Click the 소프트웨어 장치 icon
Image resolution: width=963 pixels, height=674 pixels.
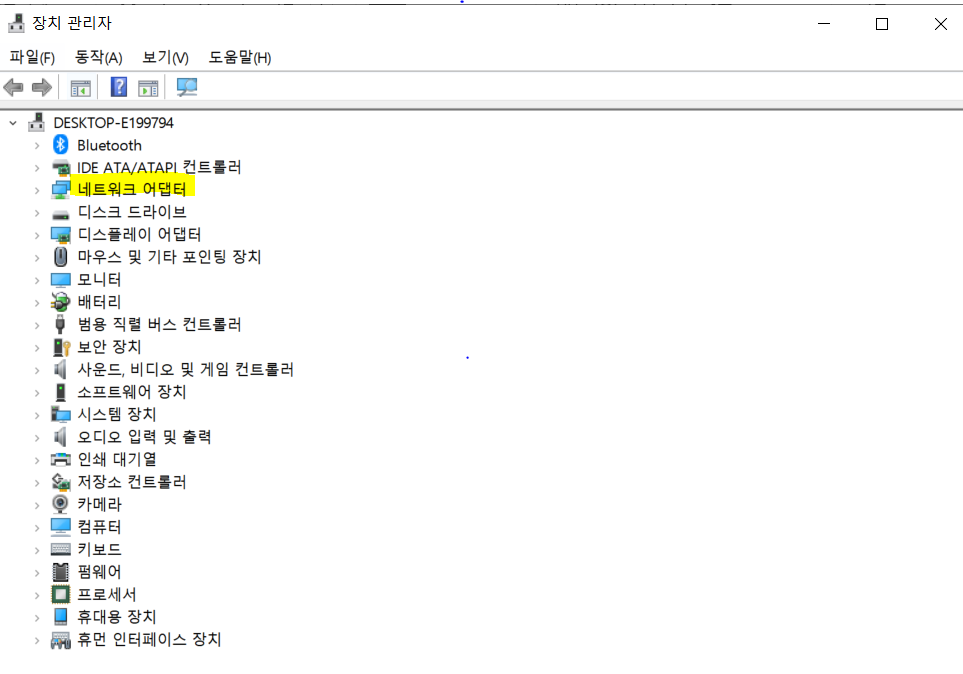[60, 392]
